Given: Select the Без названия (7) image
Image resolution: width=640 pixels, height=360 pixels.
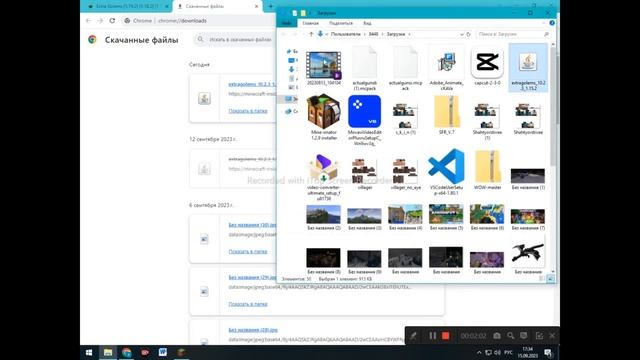Looking at the screenshot, I should pos(528,219).
